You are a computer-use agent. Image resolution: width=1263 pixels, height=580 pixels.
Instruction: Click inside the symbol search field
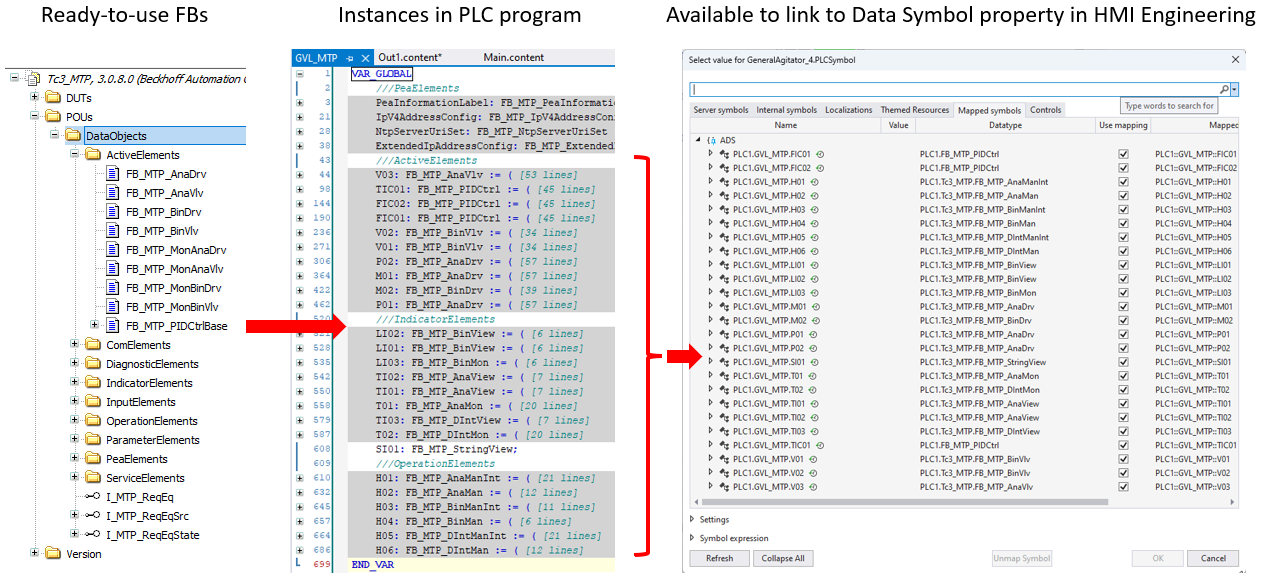coord(900,88)
